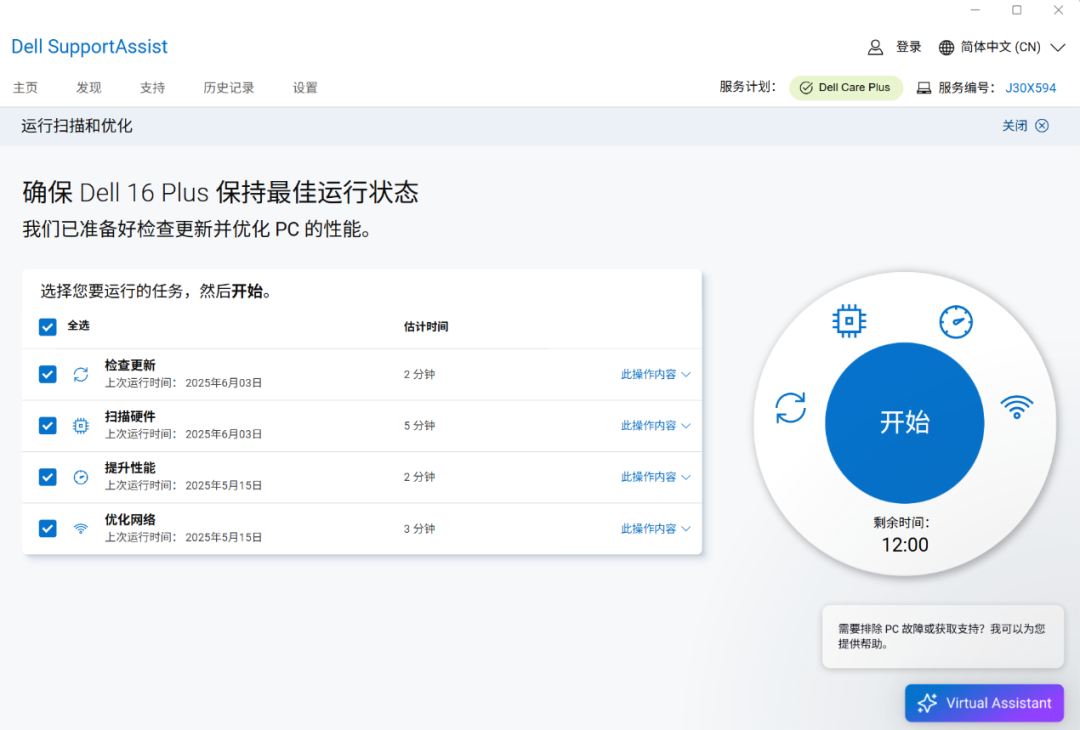This screenshot has height=730, width=1080.
Task: Click the refresh icon in 检查更新 row
Action: pyautogui.click(x=81, y=374)
